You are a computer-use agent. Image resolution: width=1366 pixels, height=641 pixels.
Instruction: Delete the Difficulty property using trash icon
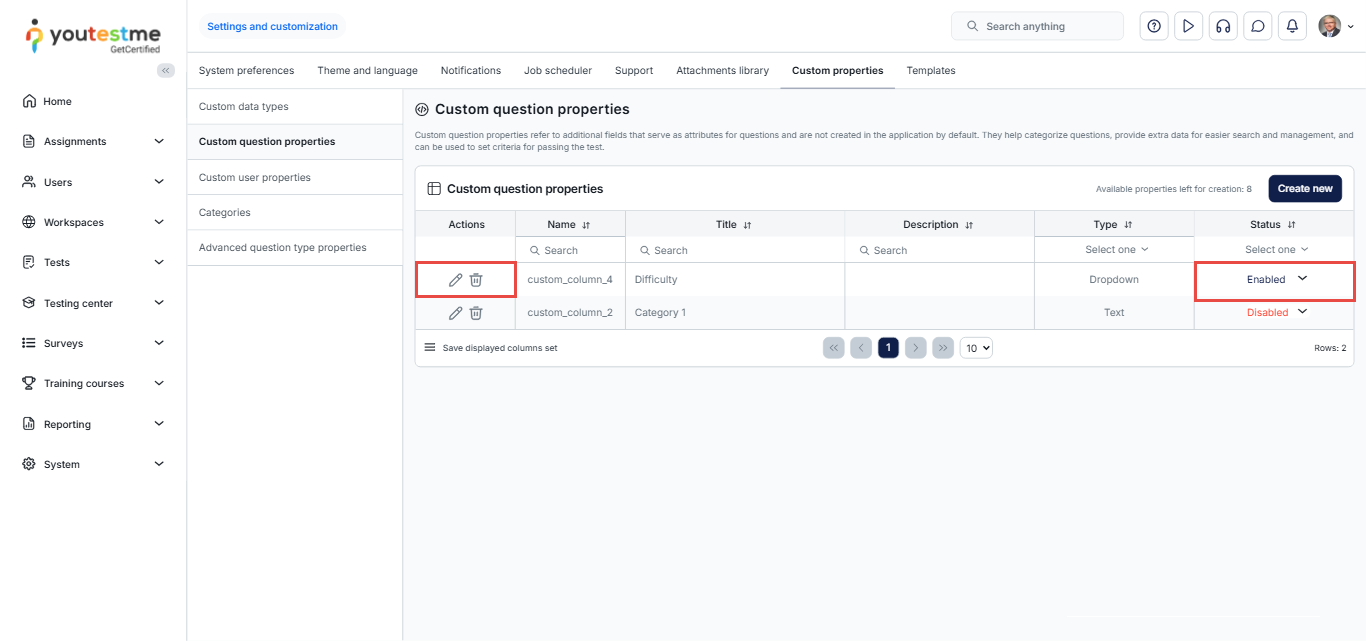coord(476,280)
